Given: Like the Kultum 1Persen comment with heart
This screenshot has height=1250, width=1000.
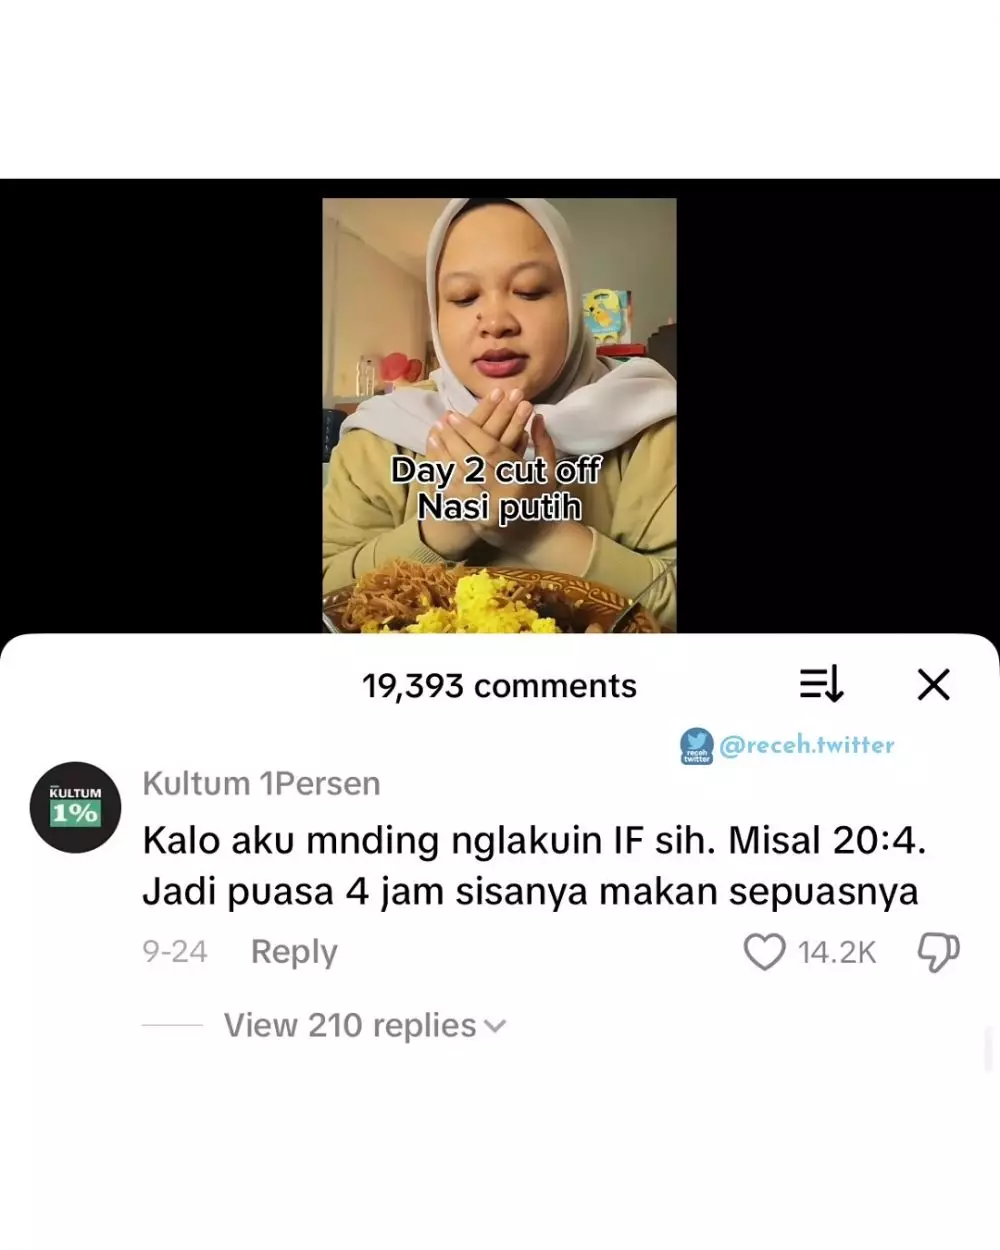Looking at the screenshot, I should coord(765,952).
